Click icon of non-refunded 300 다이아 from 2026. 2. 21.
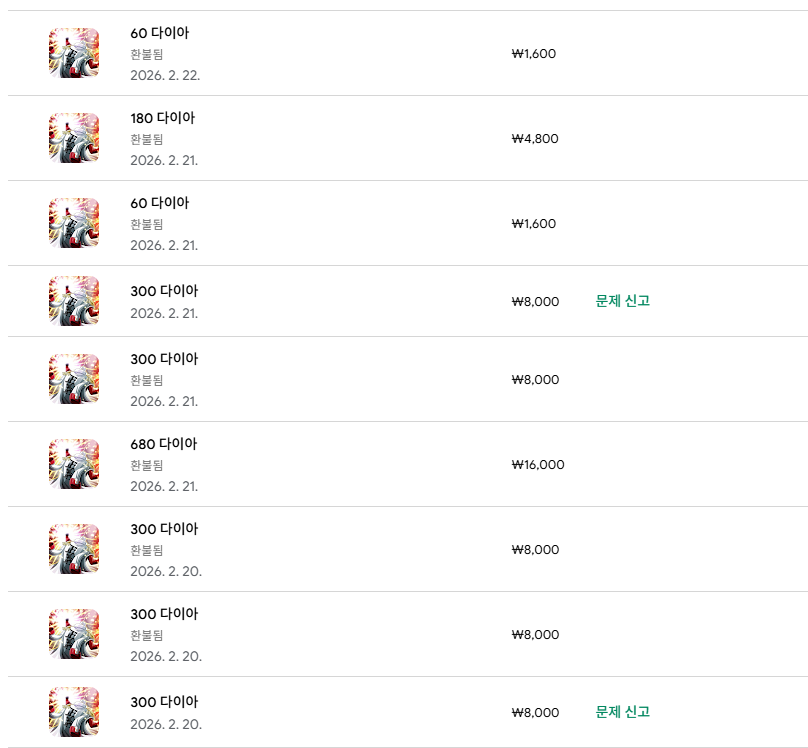The height and width of the screenshot is (748, 808). [74, 301]
